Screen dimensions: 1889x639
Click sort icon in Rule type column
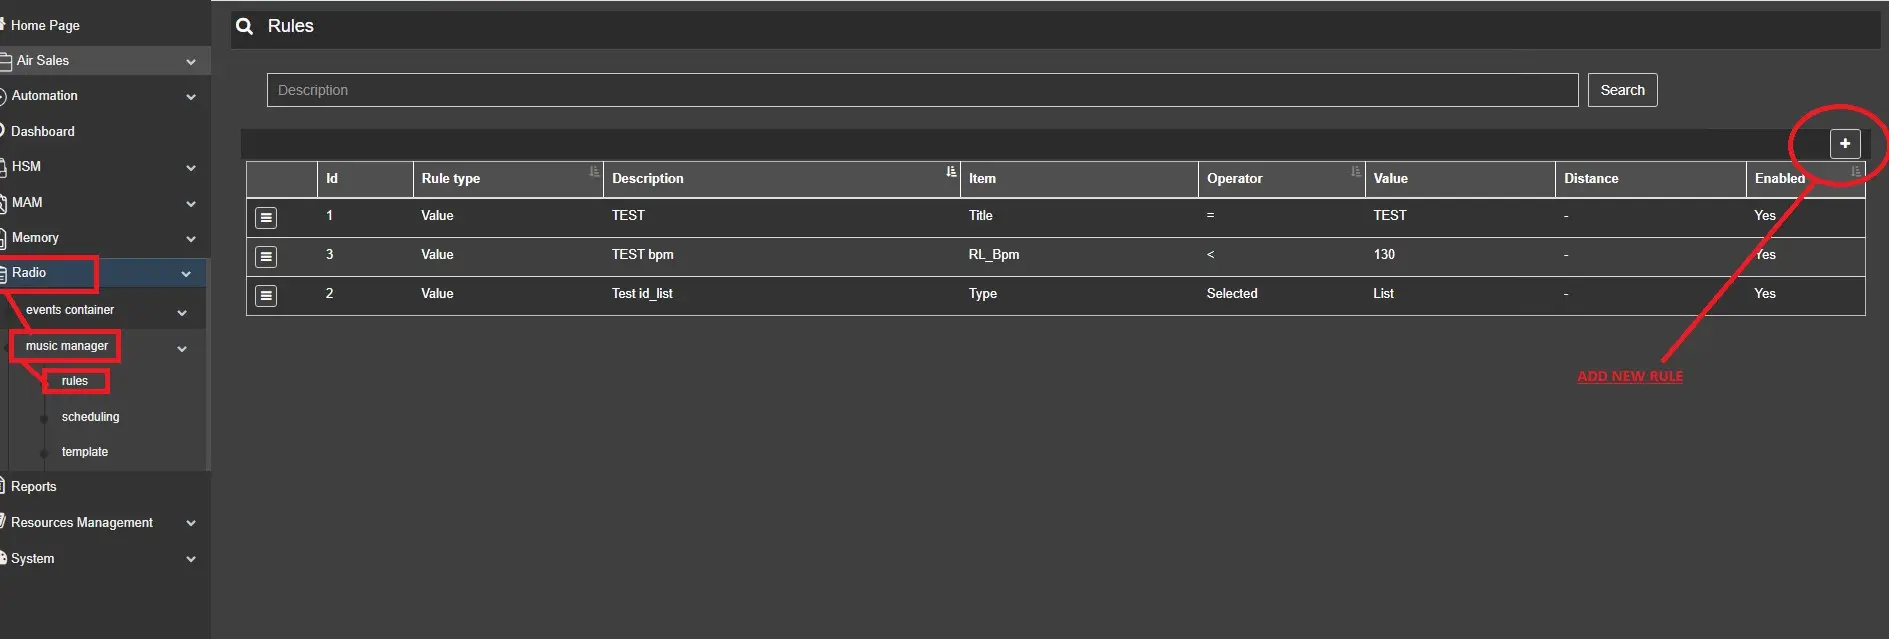click(594, 172)
